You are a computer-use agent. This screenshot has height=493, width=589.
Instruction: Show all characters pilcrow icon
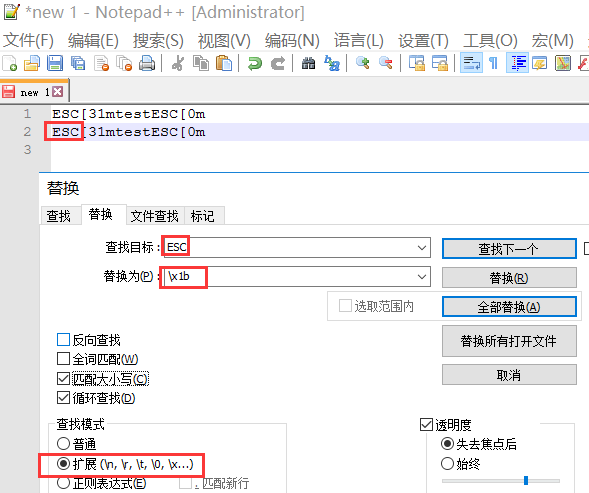coord(494,63)
